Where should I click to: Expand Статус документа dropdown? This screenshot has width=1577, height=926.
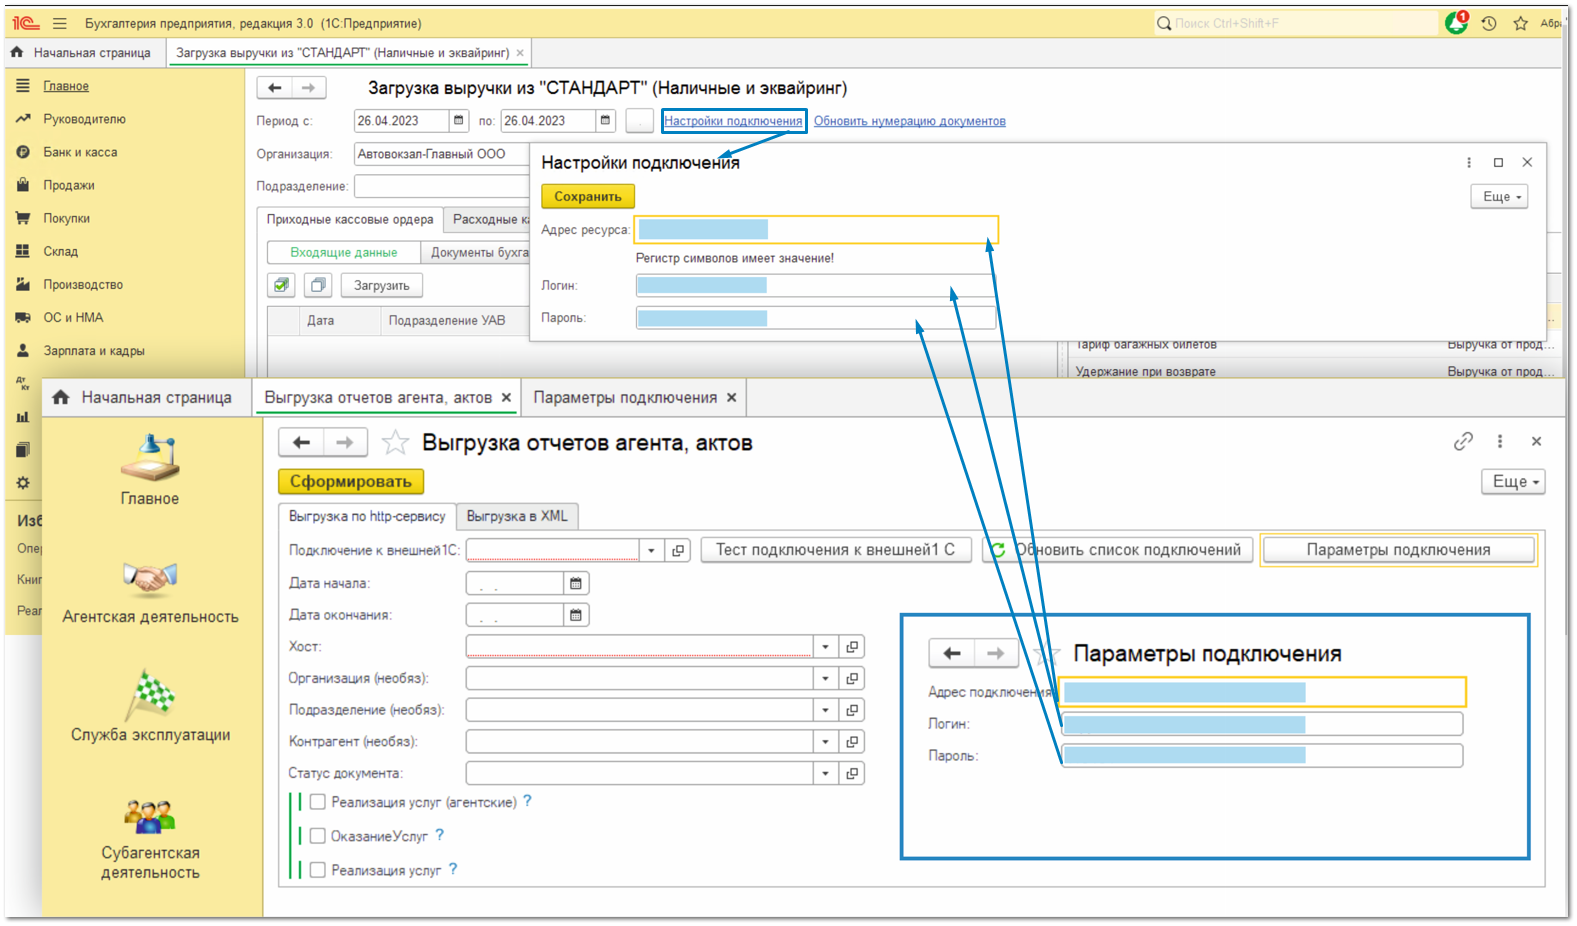(x=825, y=773)
